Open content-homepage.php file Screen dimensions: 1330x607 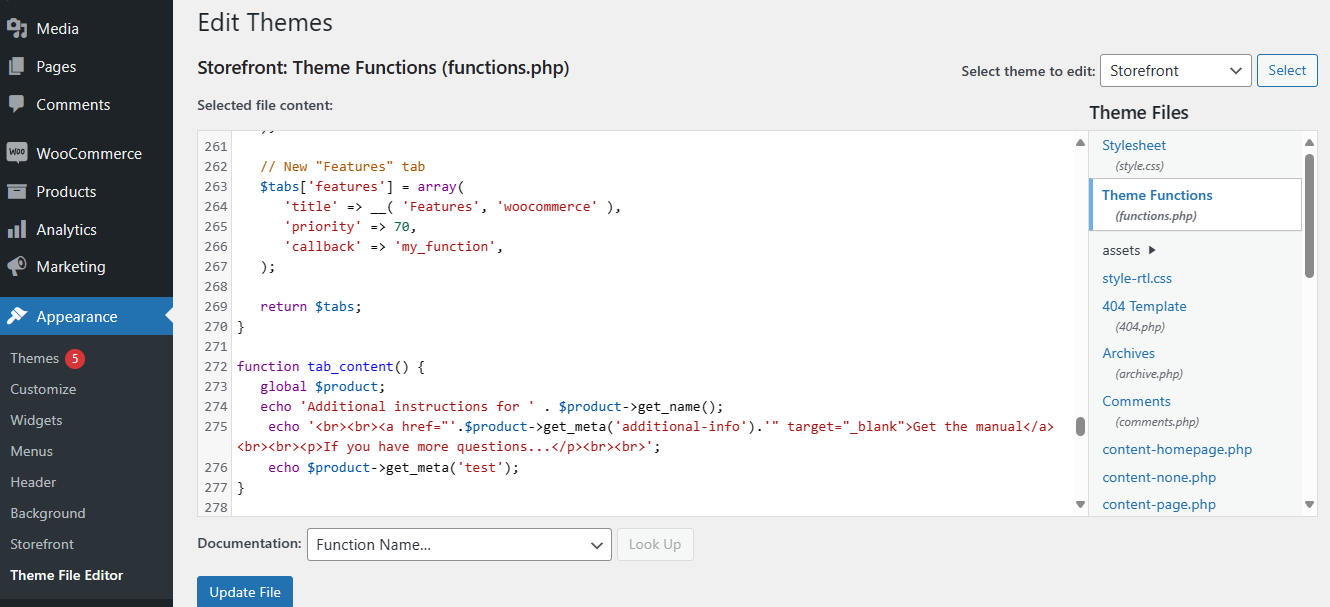pos(1177,449)
